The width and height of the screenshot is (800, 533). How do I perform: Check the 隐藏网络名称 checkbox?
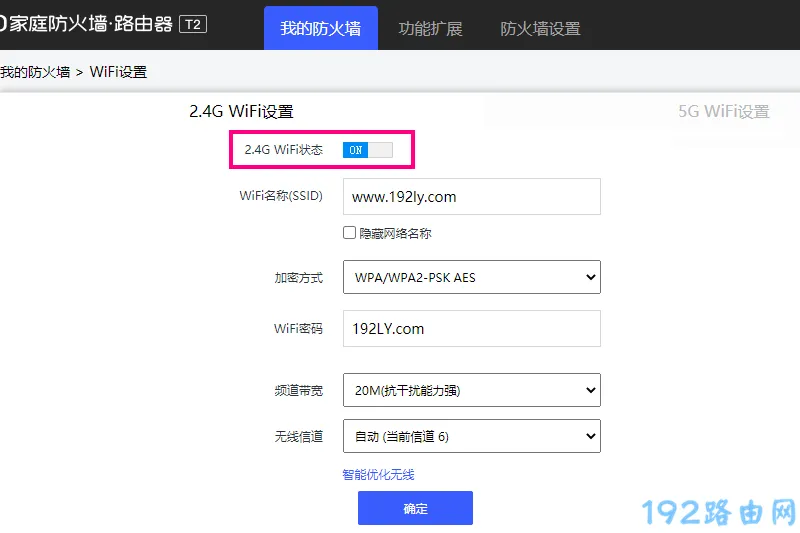coord(350,233)
